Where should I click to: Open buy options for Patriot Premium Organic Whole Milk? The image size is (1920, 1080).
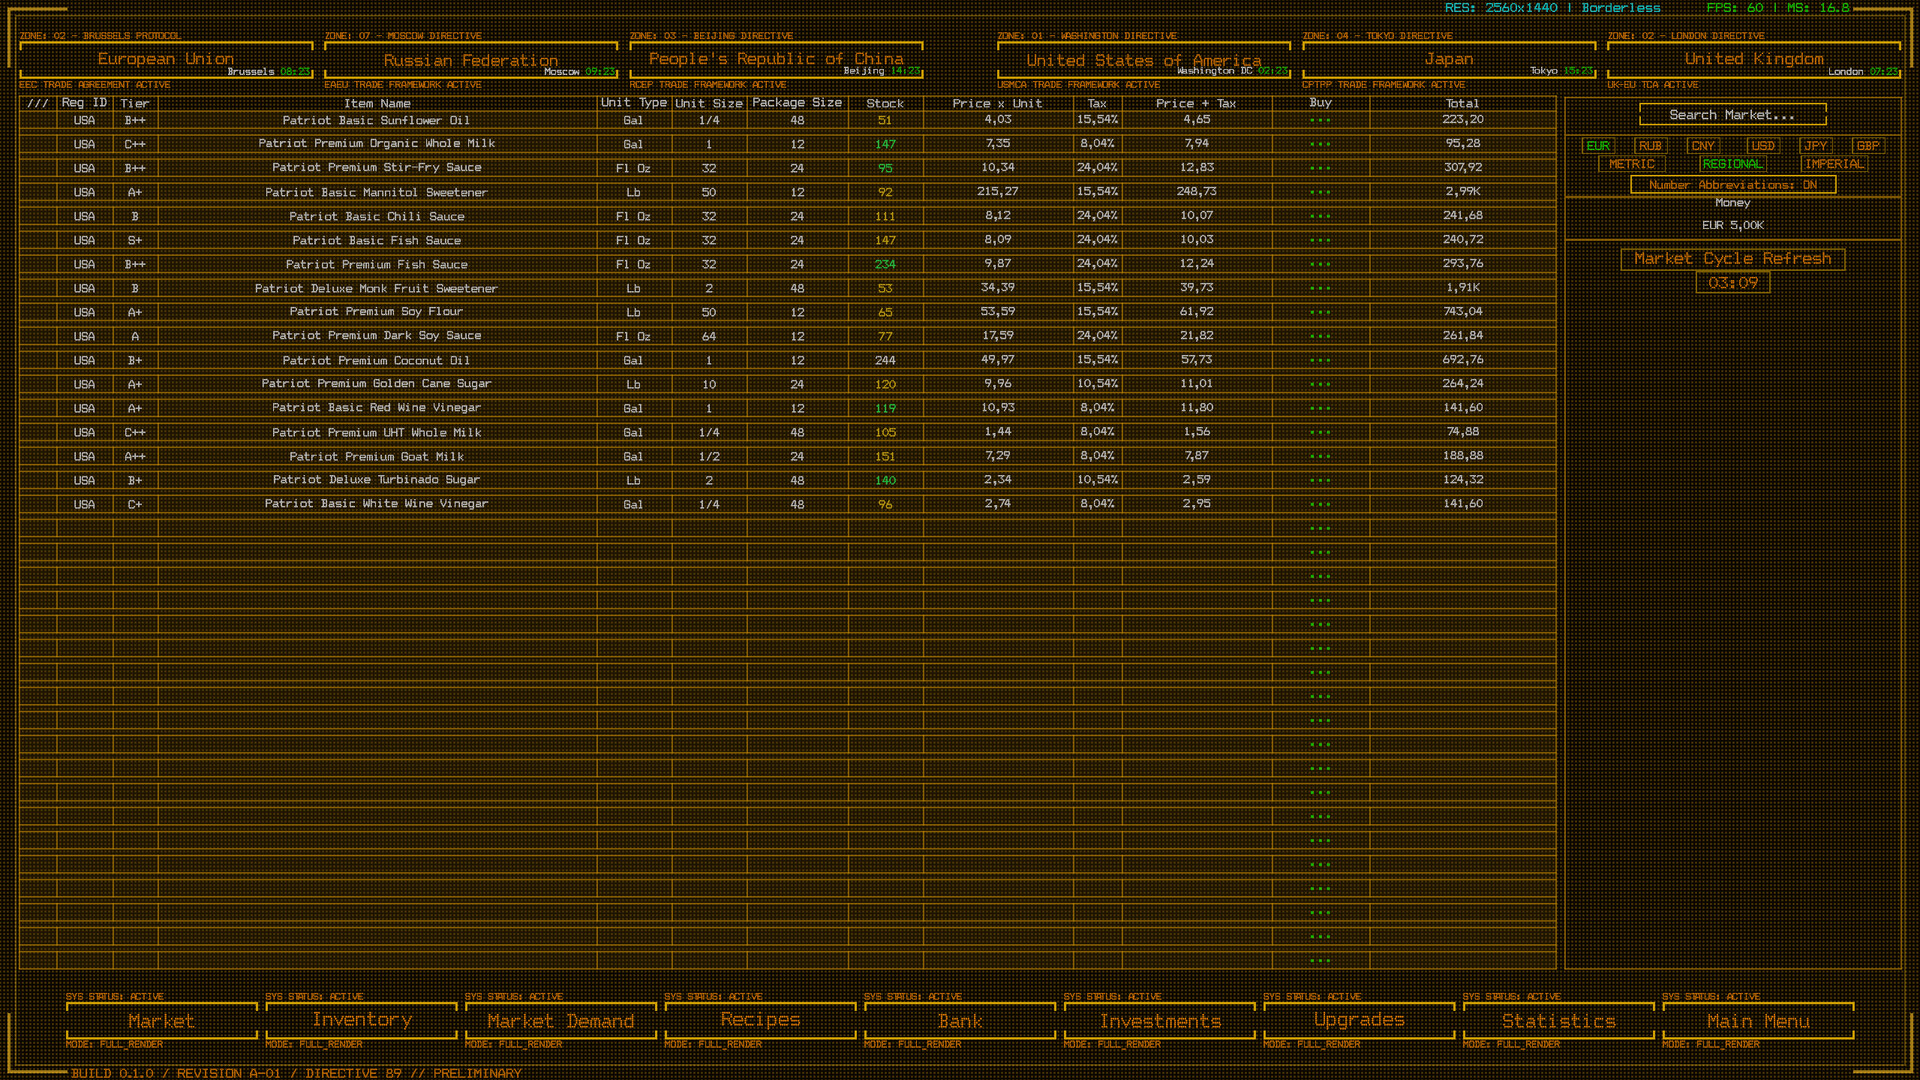(1320, 144)
